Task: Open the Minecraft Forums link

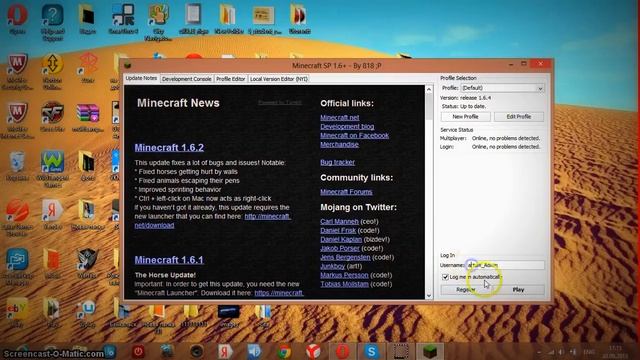Action: pyautogui.click(x=346, y=192)
